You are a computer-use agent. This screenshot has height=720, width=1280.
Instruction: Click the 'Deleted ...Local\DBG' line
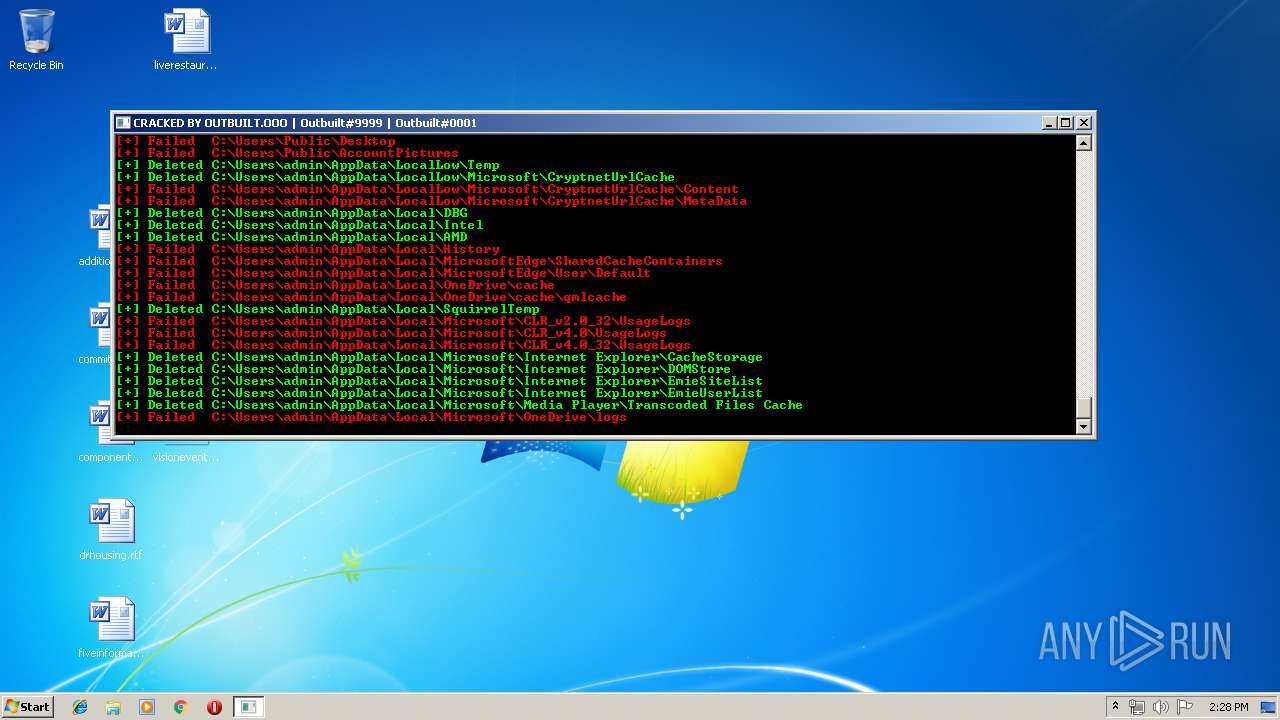coord(292,213)
